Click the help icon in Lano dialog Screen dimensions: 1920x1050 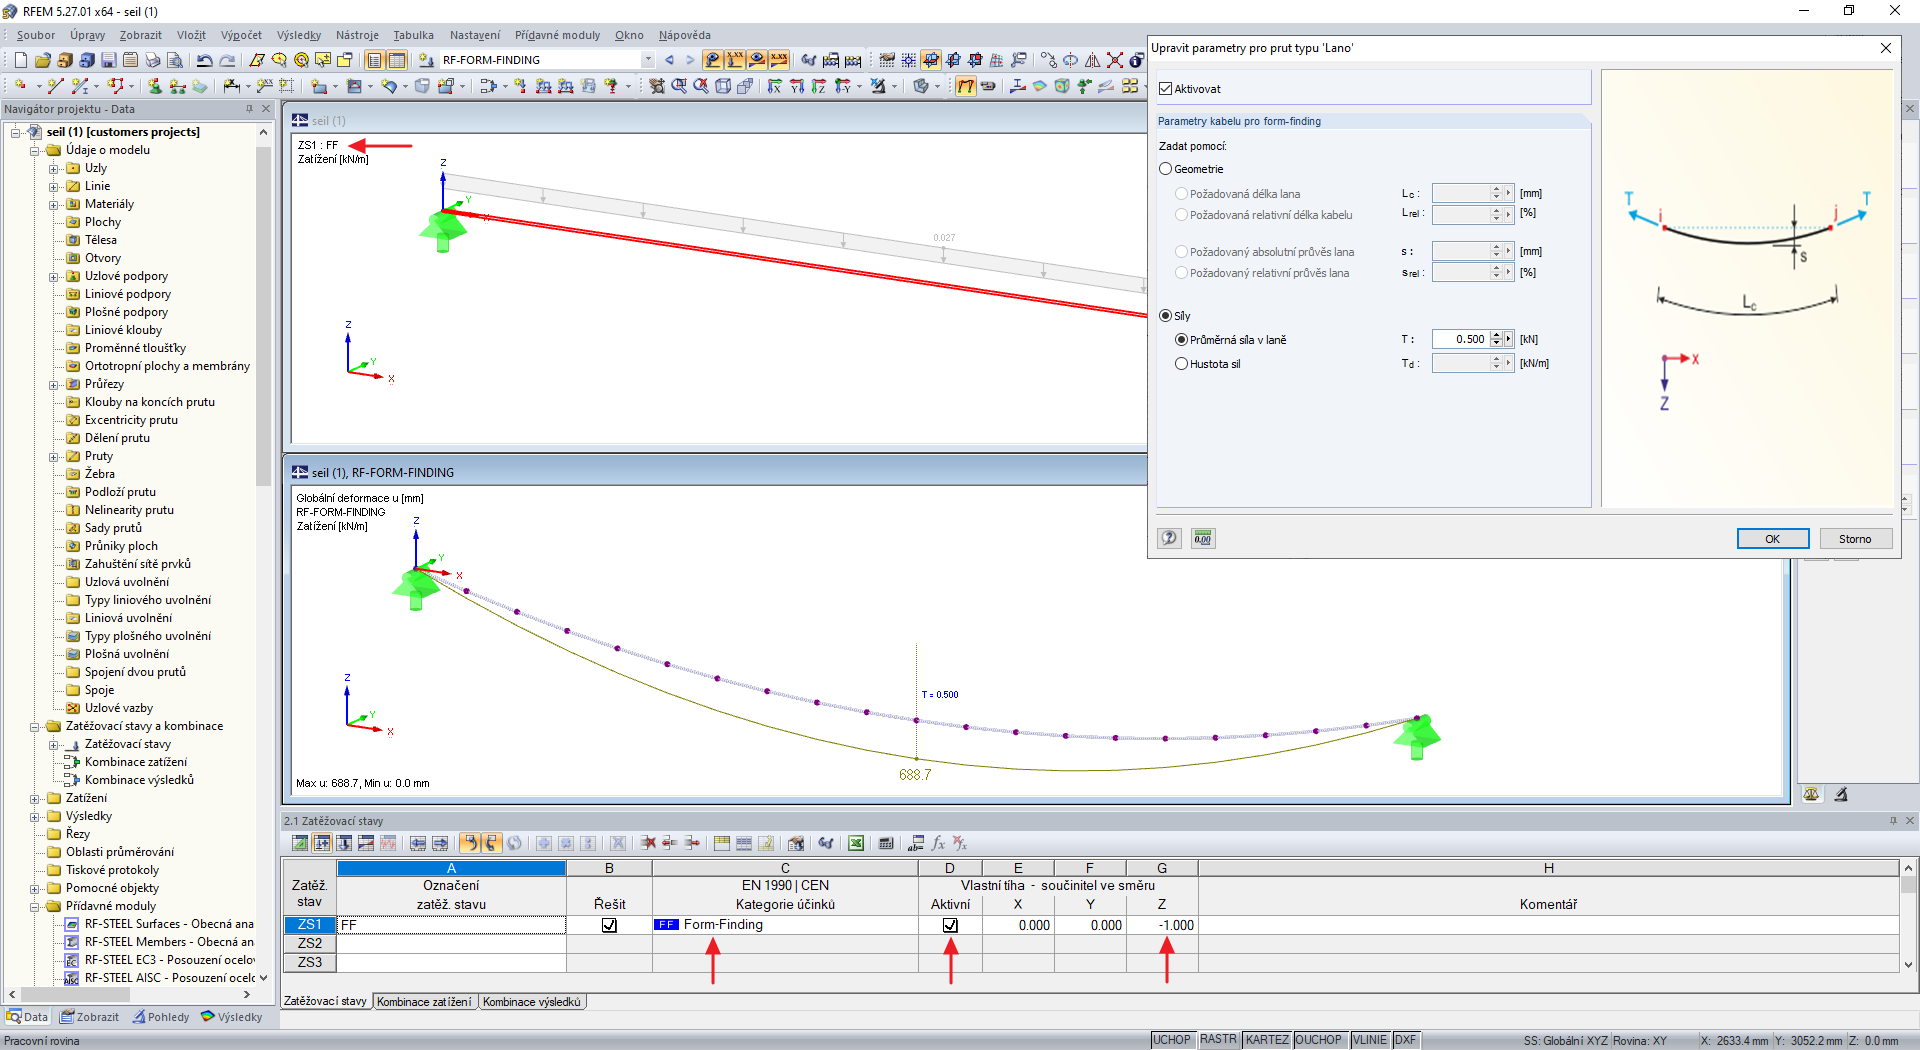coord(1170,538)
